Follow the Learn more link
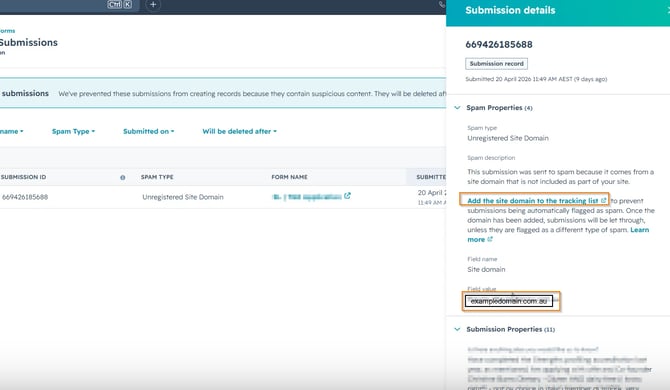Image resolution: width=670 pixels, height=390 pixels. (558, 235)
